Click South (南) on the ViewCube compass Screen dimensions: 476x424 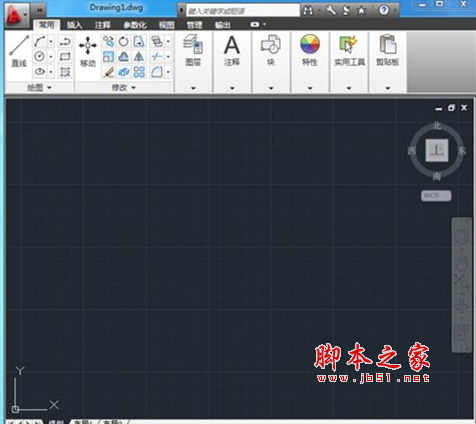[437, 176]
